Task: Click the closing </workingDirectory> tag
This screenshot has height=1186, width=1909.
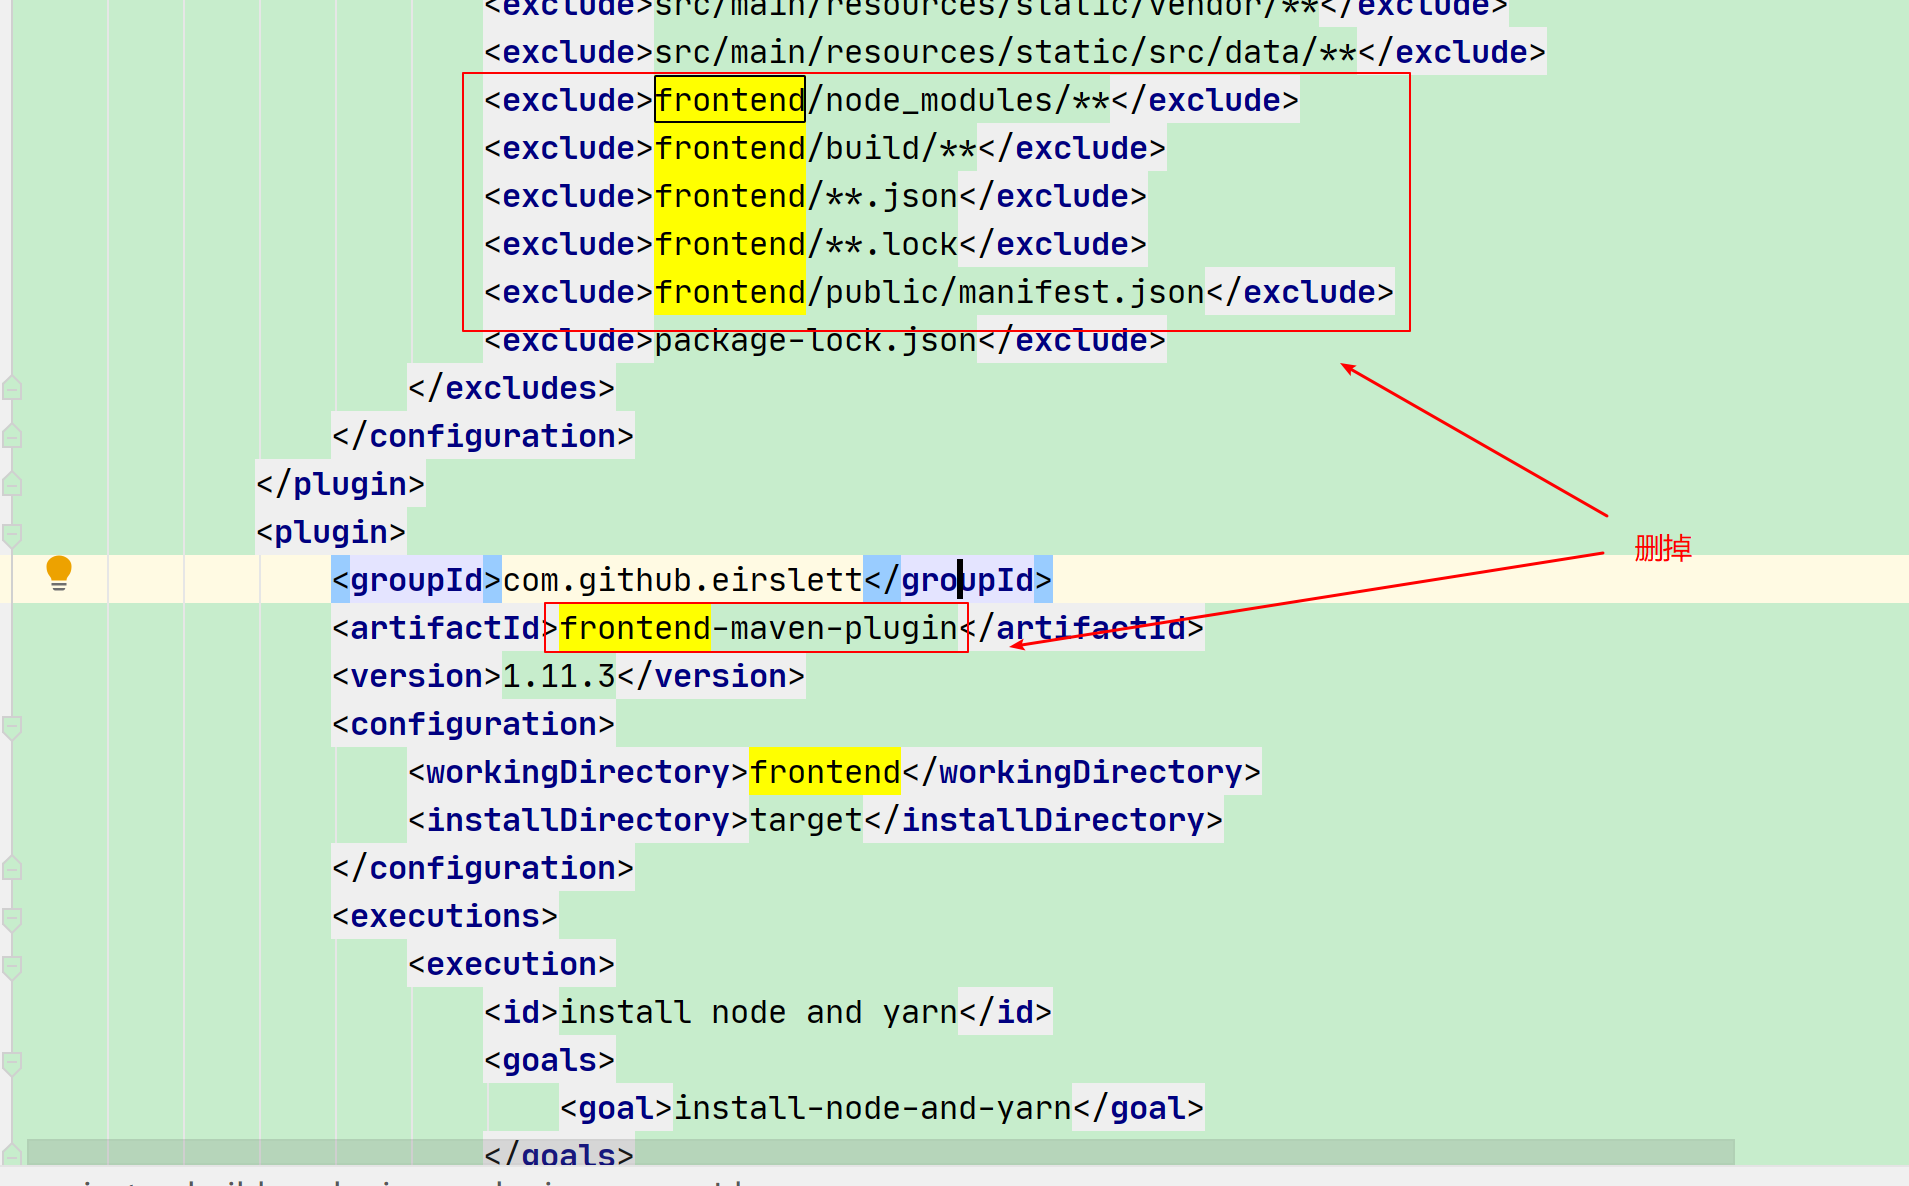Action: 1081,772
